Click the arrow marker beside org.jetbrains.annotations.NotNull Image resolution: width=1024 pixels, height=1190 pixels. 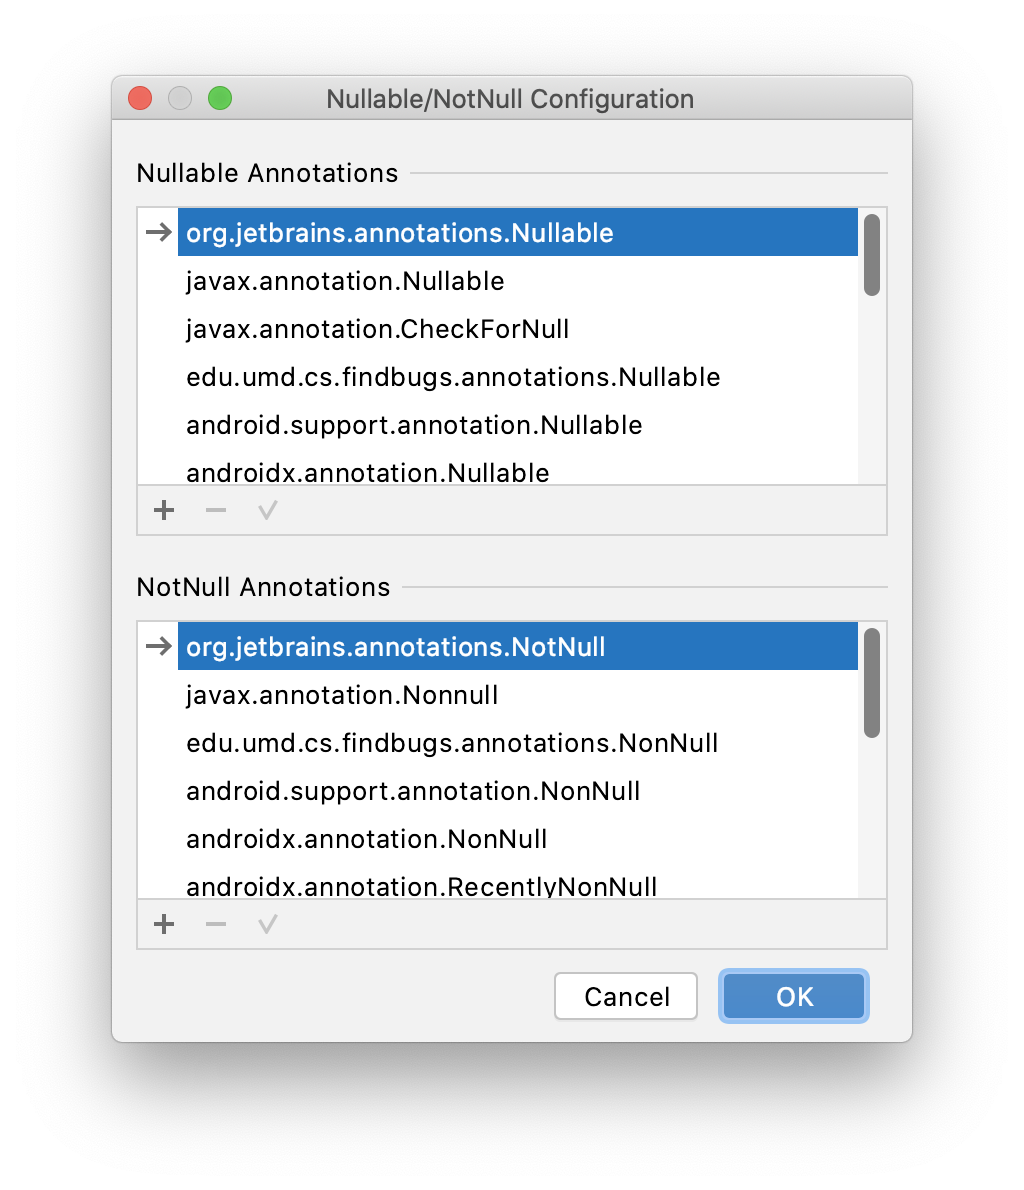(x=159, y=646)
